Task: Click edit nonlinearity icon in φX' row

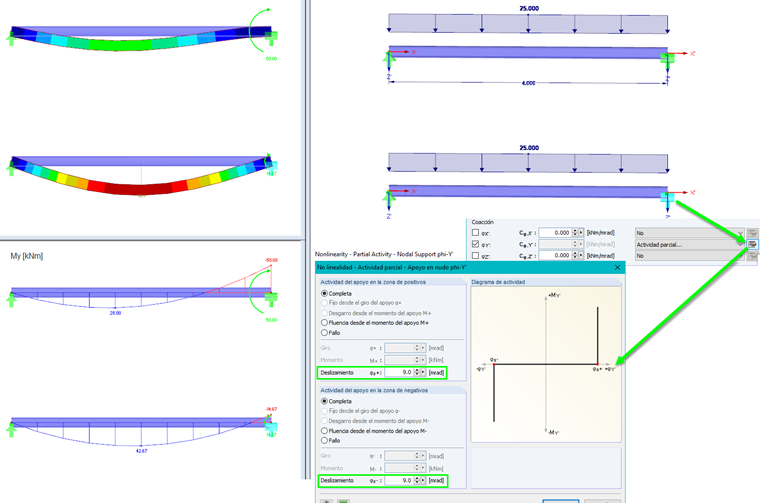Action: click(752, 233)
